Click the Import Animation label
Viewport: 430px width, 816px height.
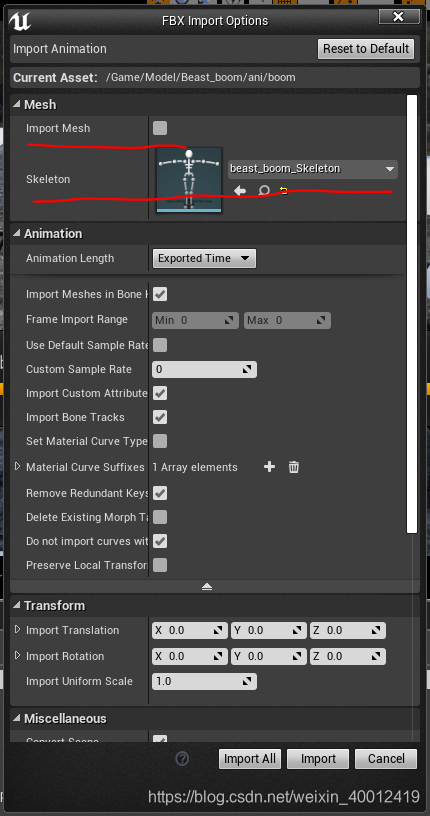pos(60,49)
